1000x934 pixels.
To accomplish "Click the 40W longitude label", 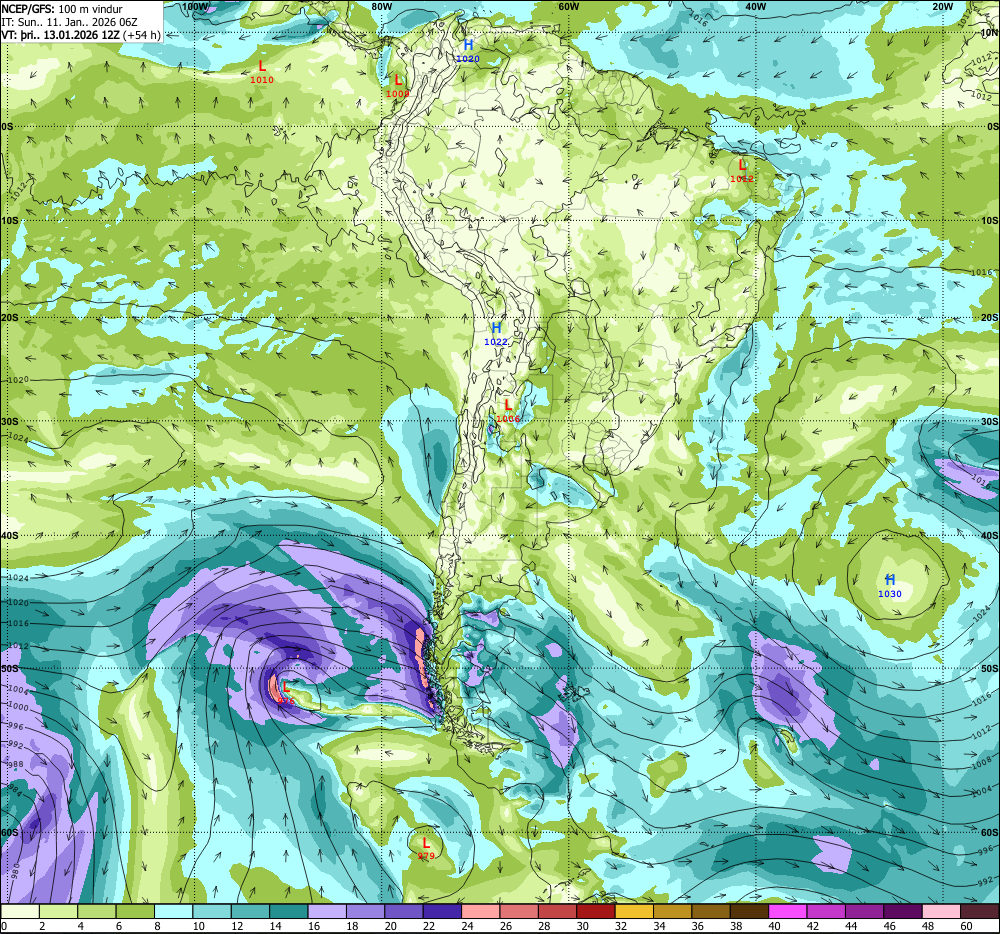I will point(755,6).
